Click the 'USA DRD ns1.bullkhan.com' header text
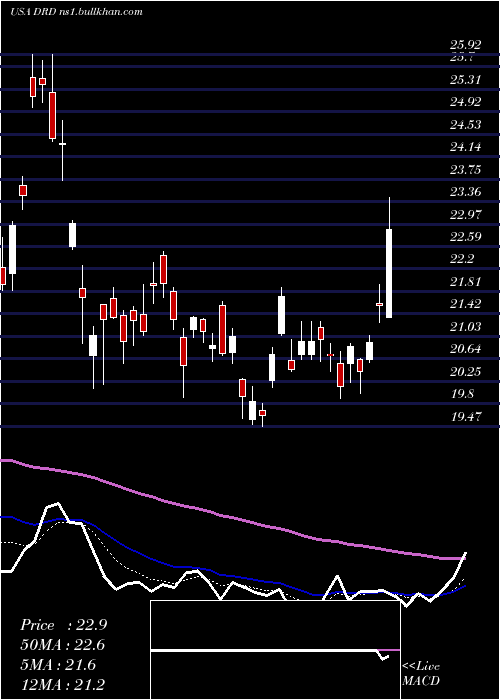The width and height of the screenshot is (500, 700). coord(76,12)
